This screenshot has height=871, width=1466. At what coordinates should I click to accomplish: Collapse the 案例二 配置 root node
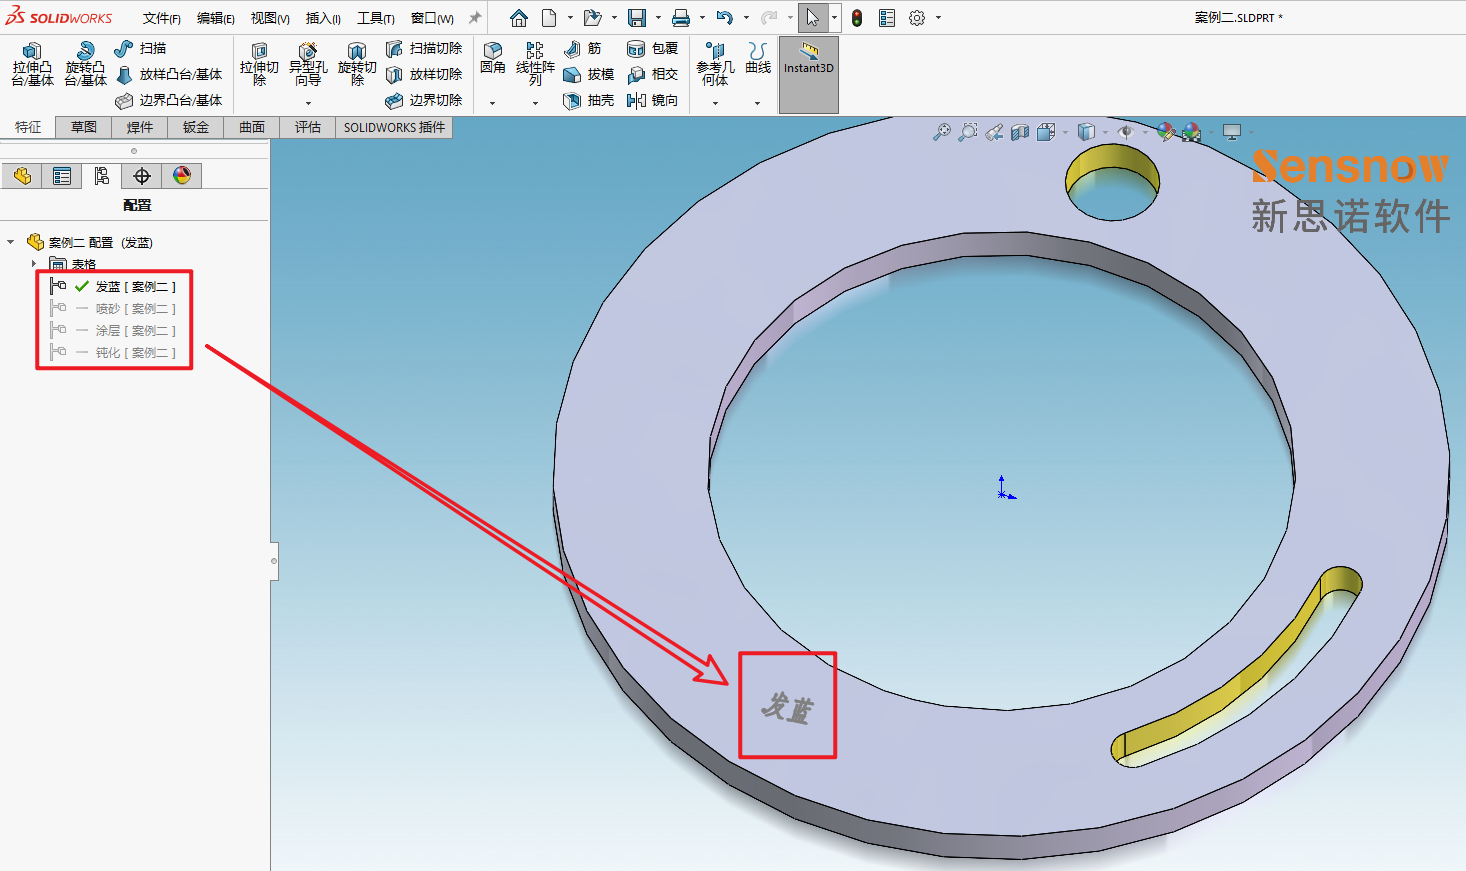point(11,242)
